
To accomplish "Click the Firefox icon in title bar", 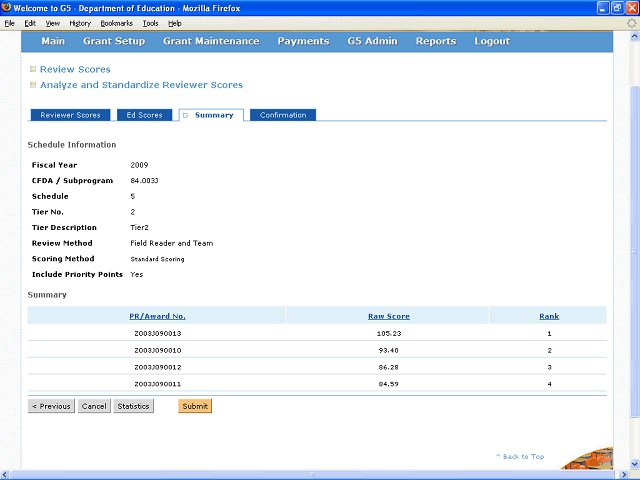I will pos(7,7).
